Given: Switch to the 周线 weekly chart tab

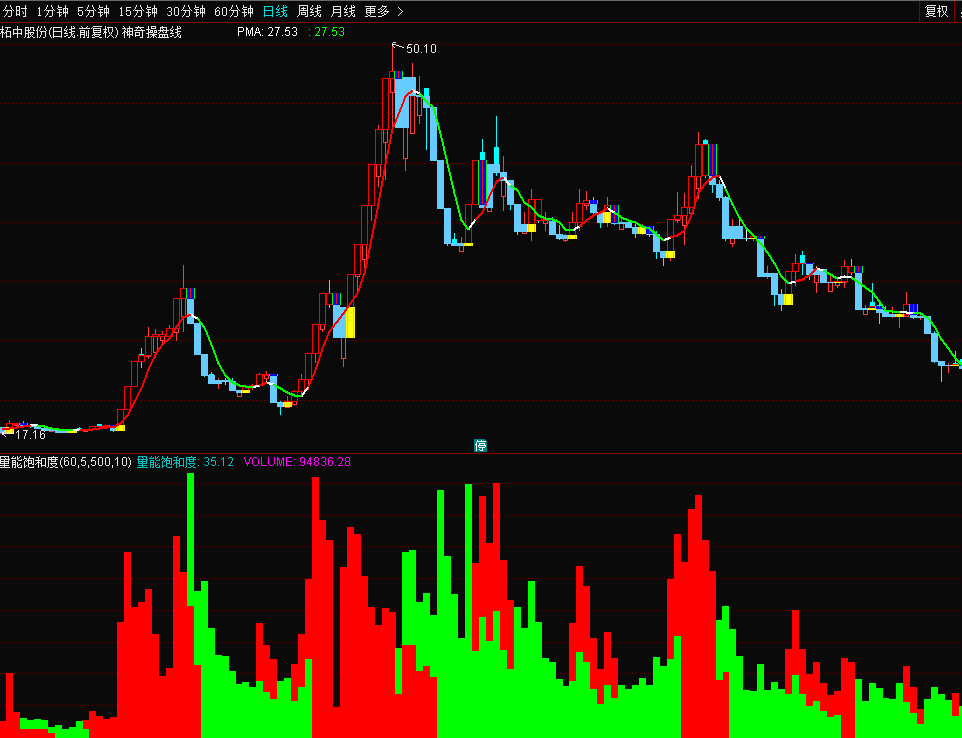Looking at the screenshot, I should [x=309, y=11].
